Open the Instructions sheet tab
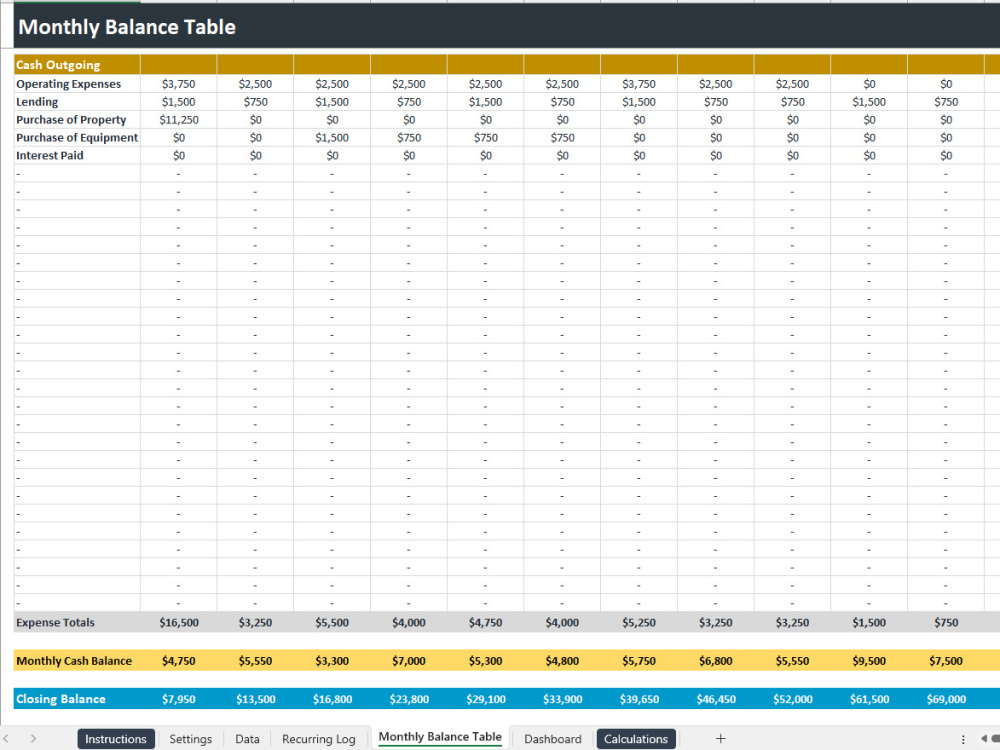Image resolution: width=1000 pixels, height=750 pixels. (115, 739)
